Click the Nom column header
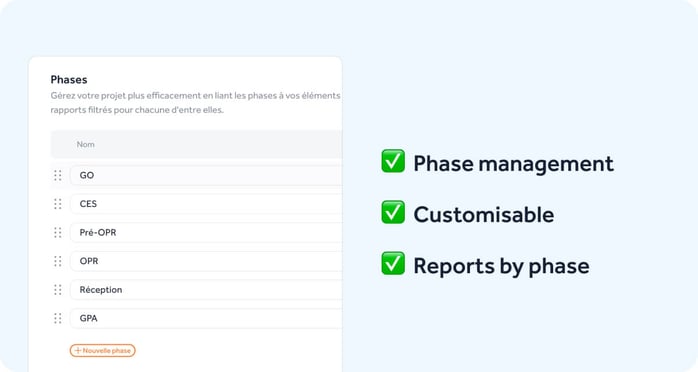Screen dimensions: 698x372 pos(85,144)
